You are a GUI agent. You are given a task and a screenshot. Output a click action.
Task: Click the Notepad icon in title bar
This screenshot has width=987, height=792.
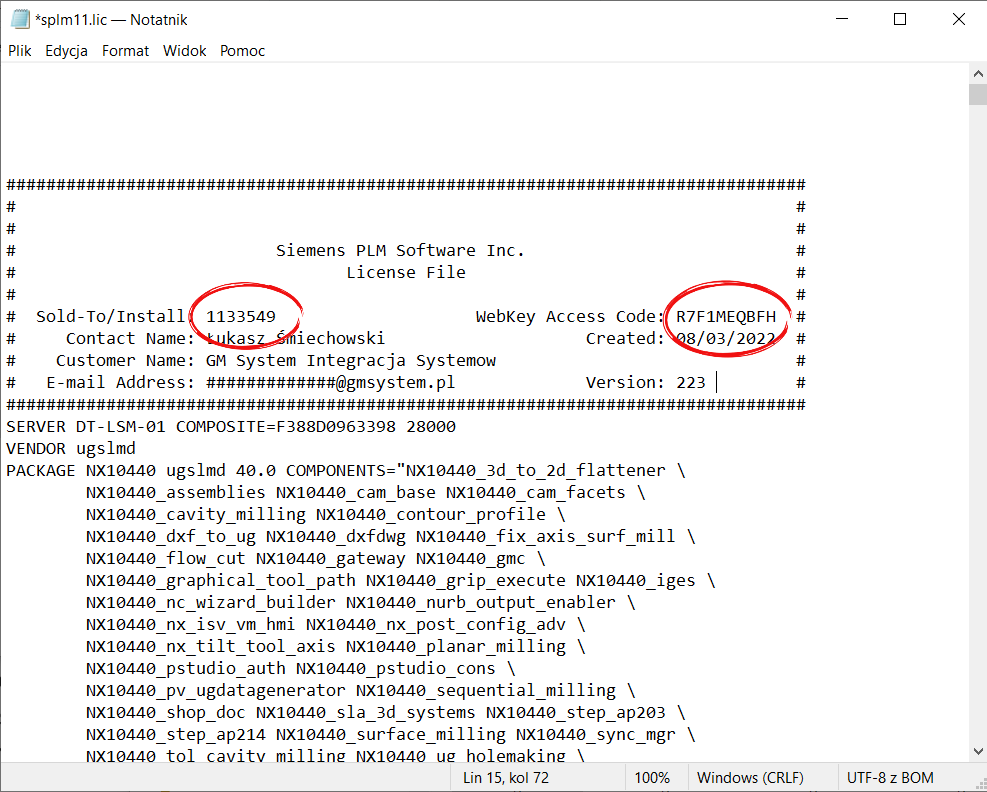tap(20, 20)
